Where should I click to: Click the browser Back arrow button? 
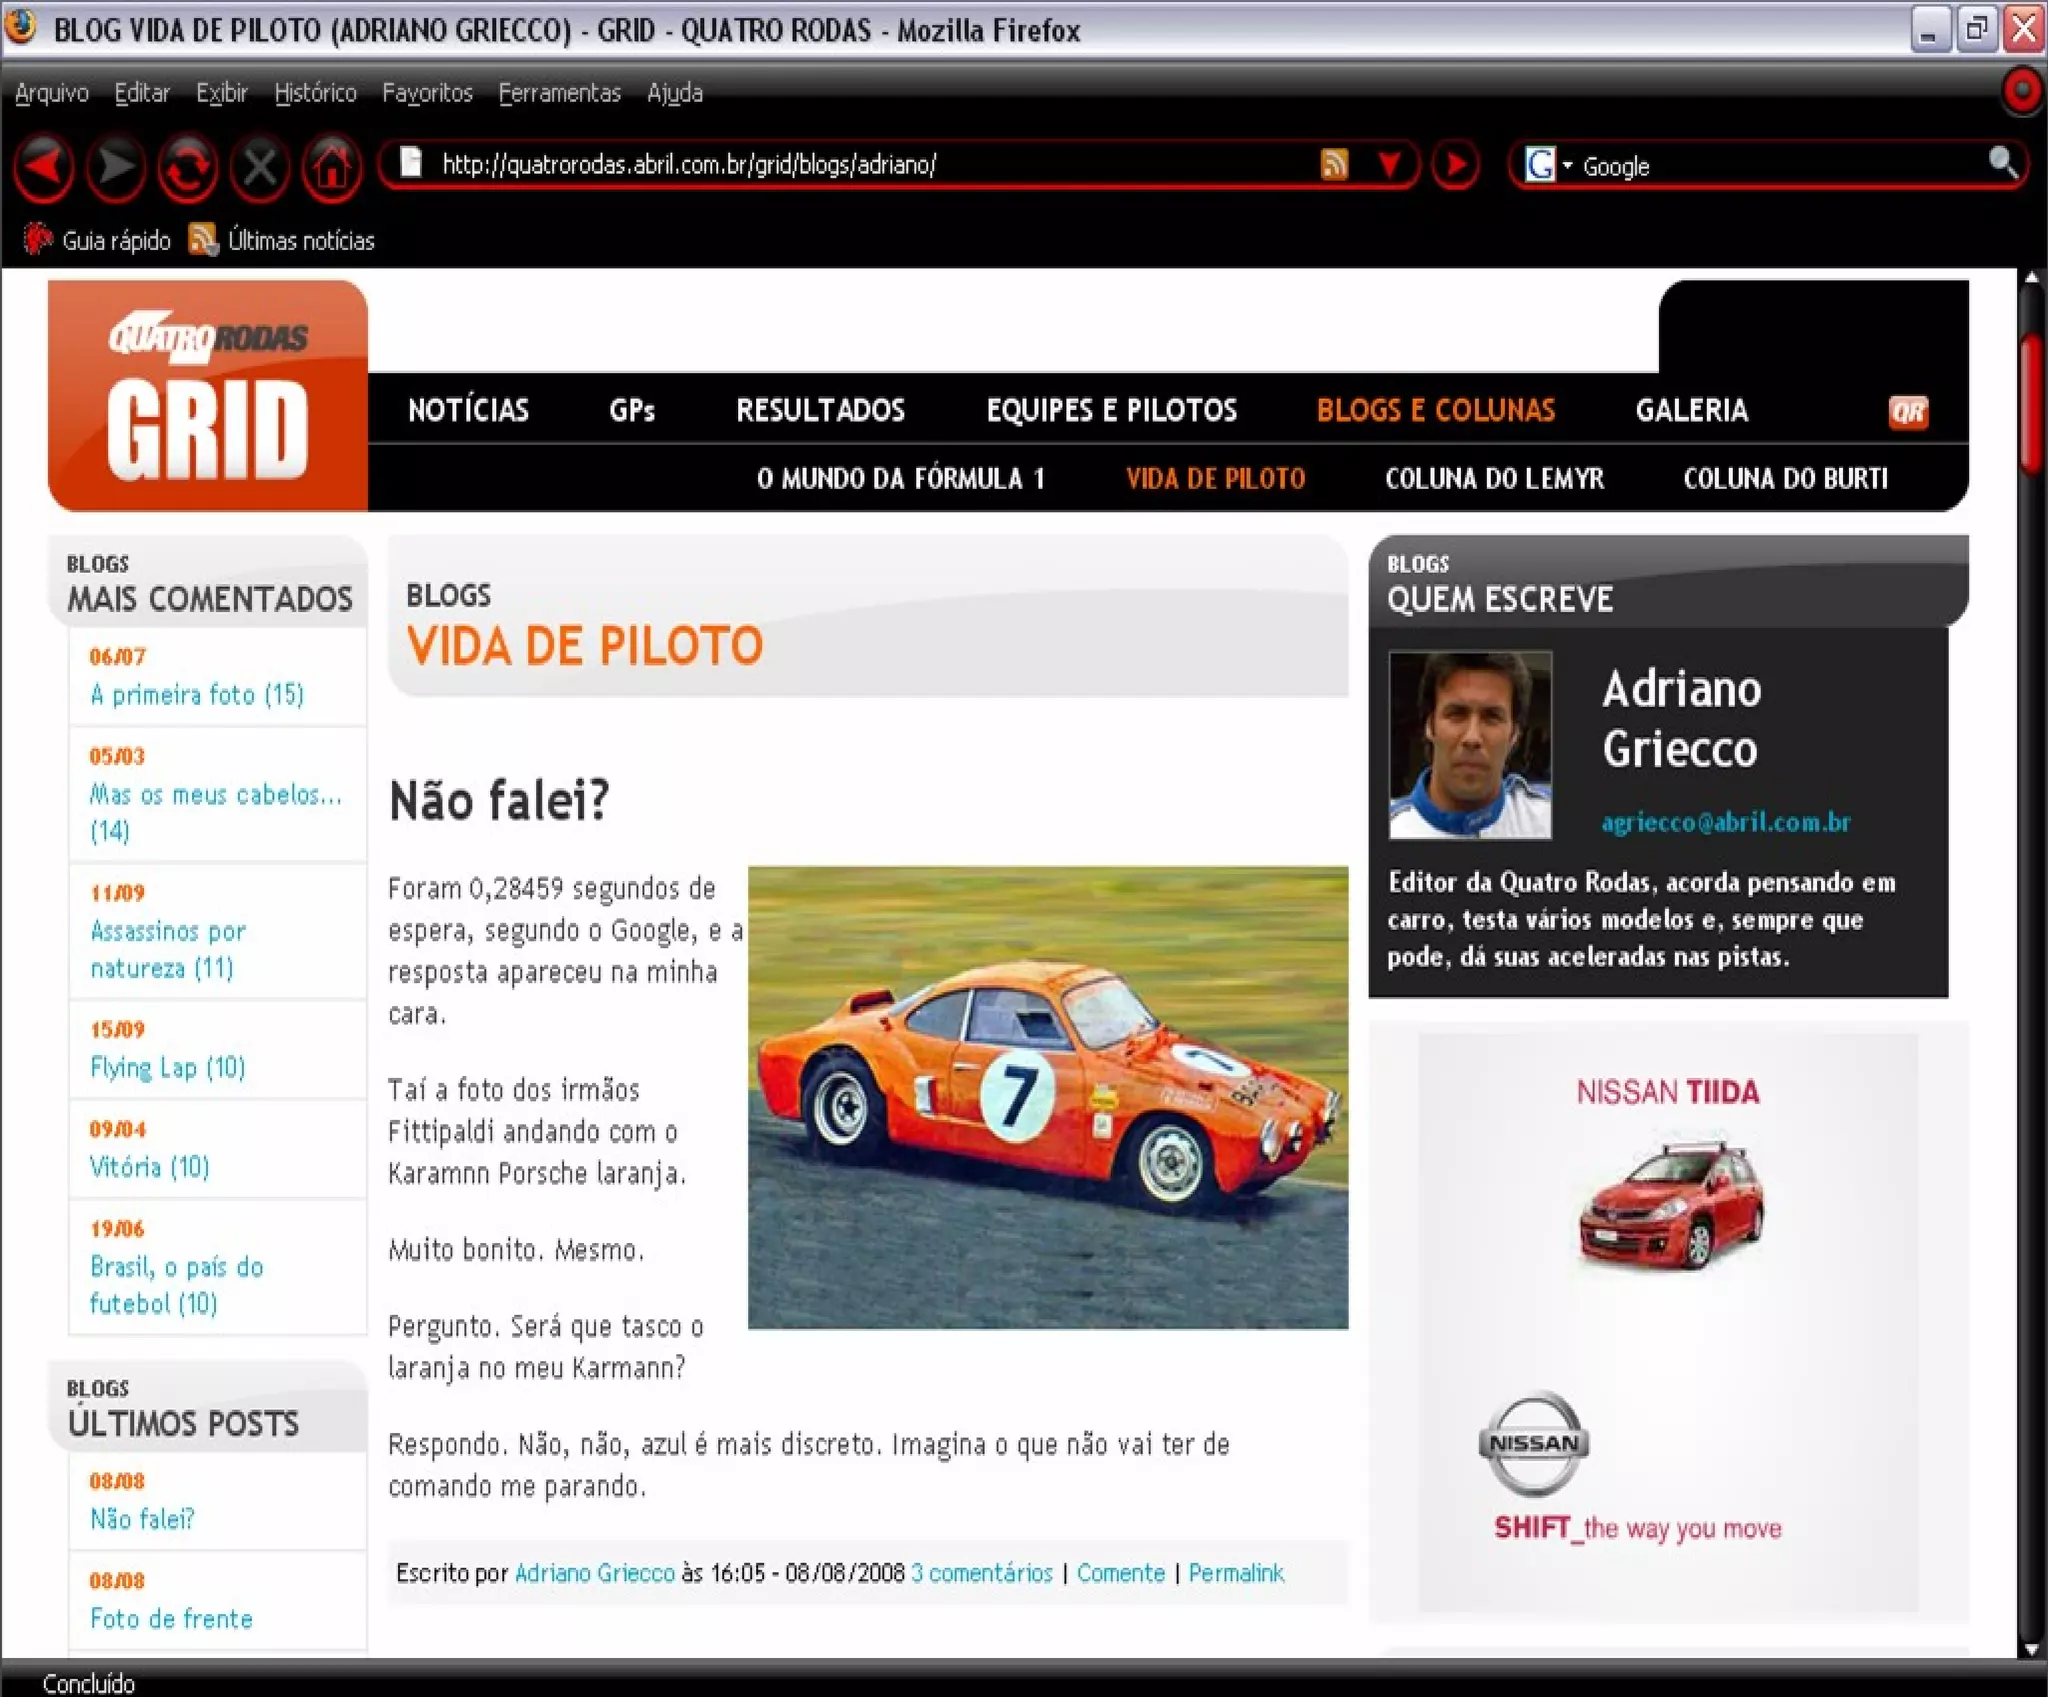tap(44, 165)
